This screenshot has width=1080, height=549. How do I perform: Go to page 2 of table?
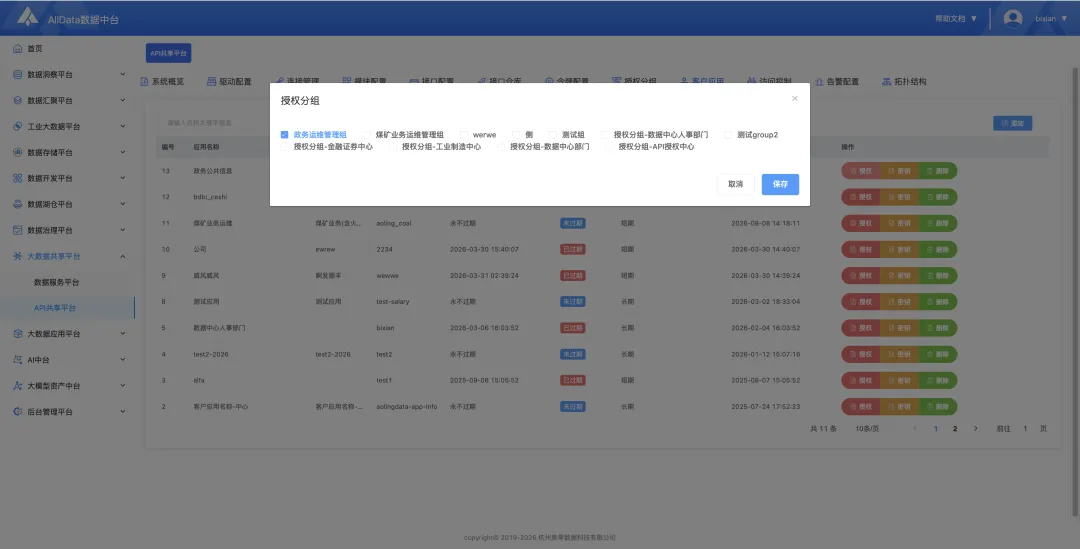tap(955, 428)
